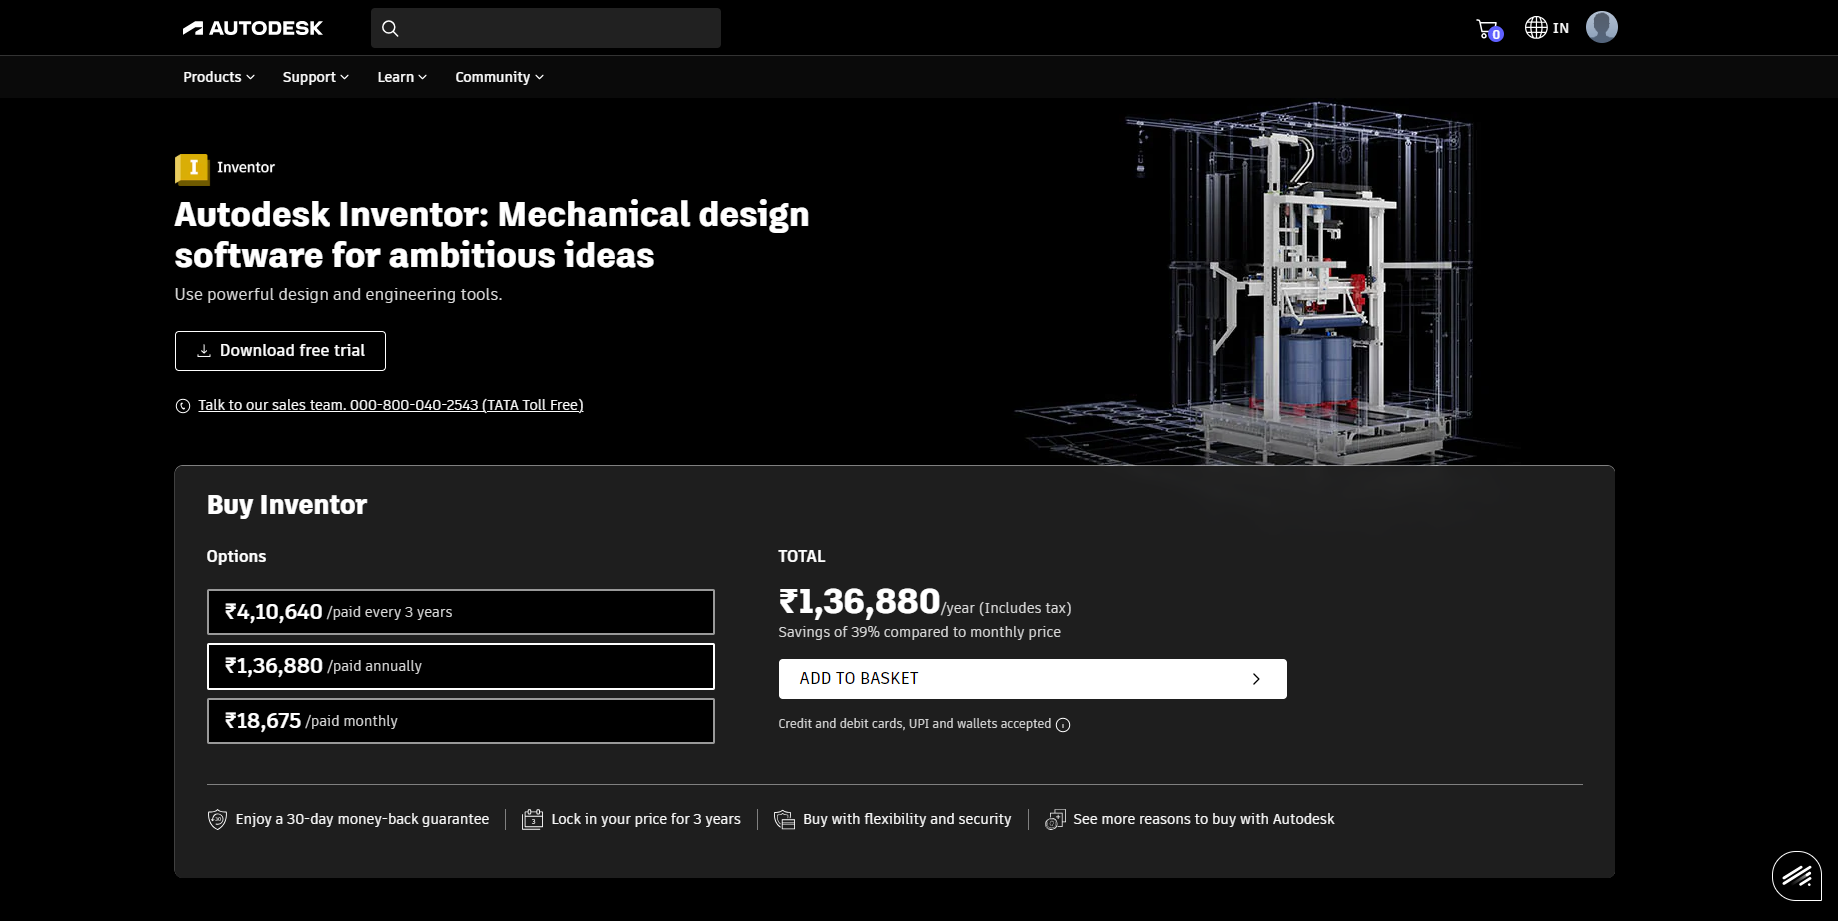1838x921 pixels.
Task: Click the 'Buy Inventor' heading
Action: [x=287, y=505]
